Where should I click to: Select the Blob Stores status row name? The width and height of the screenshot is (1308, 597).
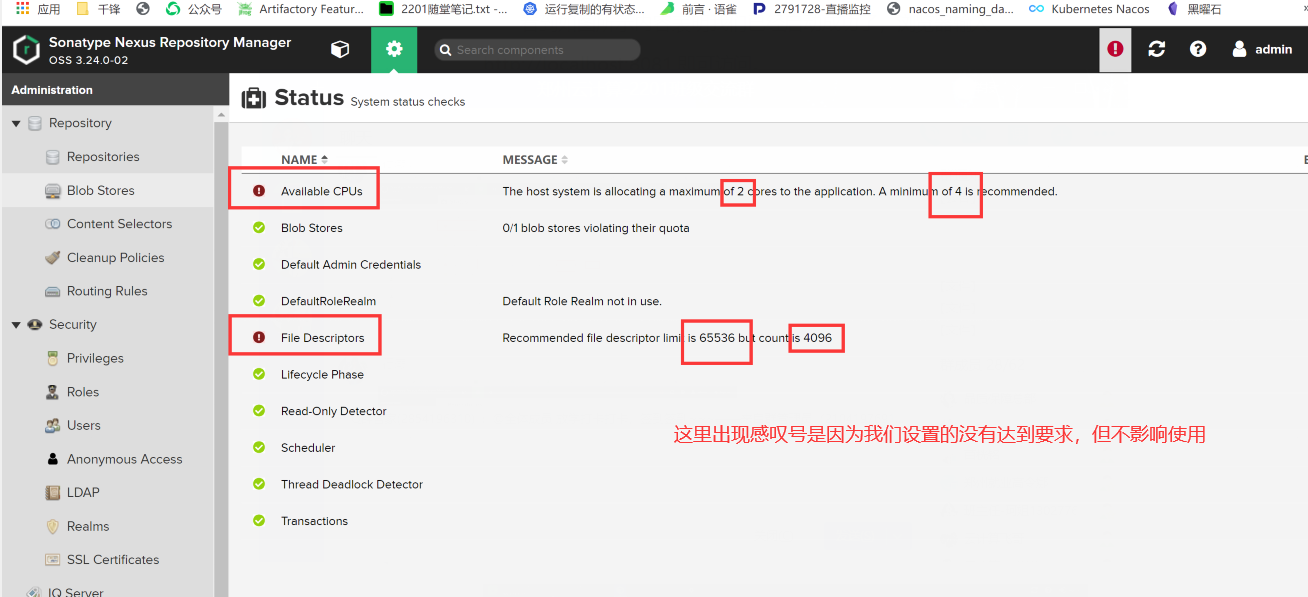pyautogui.click(x=312, y=228)
